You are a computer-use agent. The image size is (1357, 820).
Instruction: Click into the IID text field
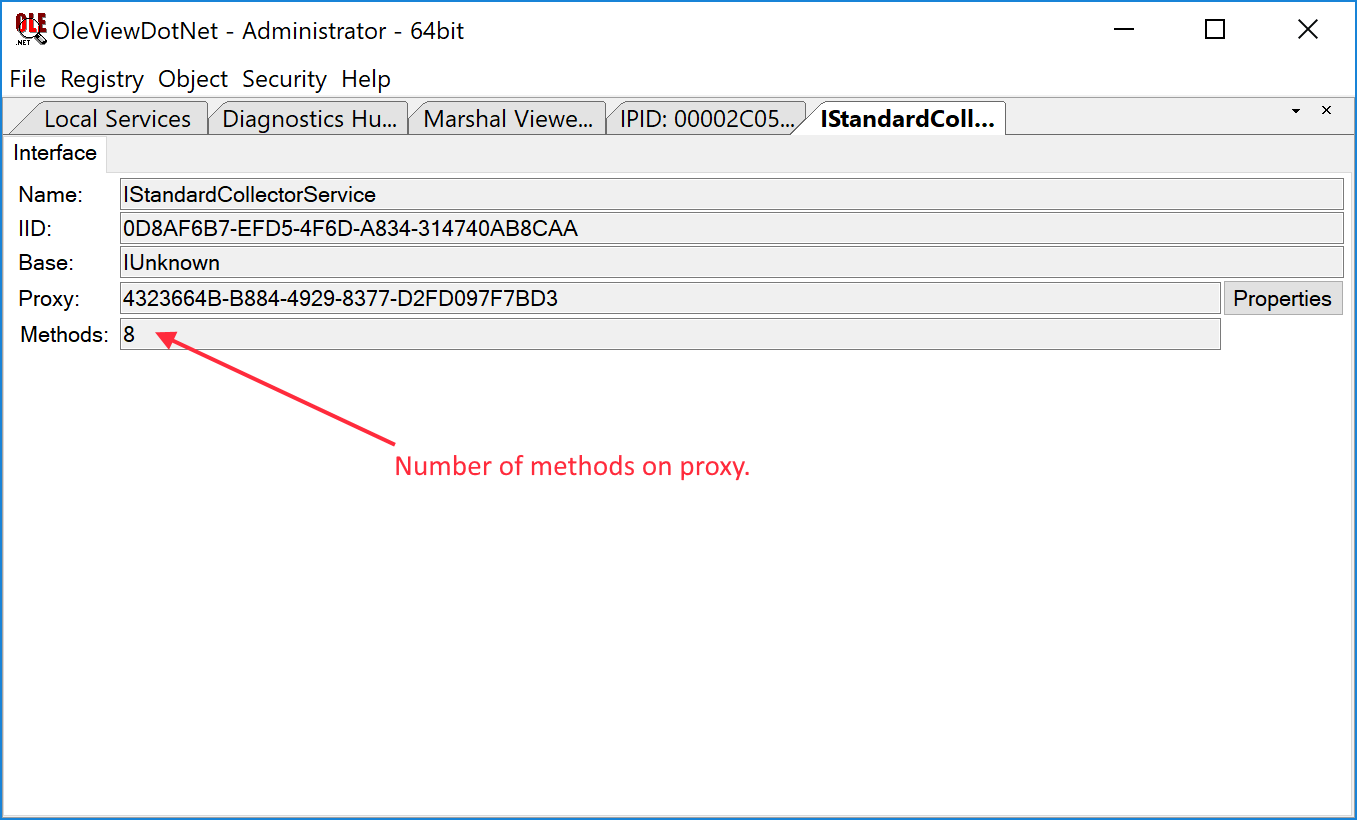tap(730, 228)
